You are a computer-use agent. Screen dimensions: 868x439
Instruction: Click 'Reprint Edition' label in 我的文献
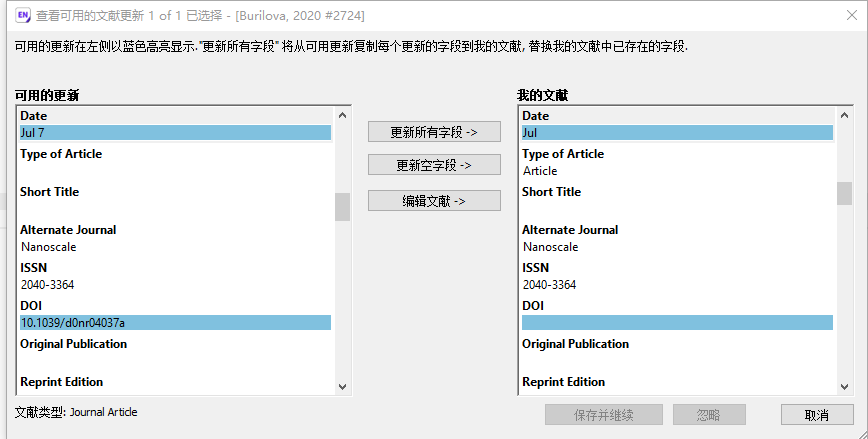coord(564,382)
